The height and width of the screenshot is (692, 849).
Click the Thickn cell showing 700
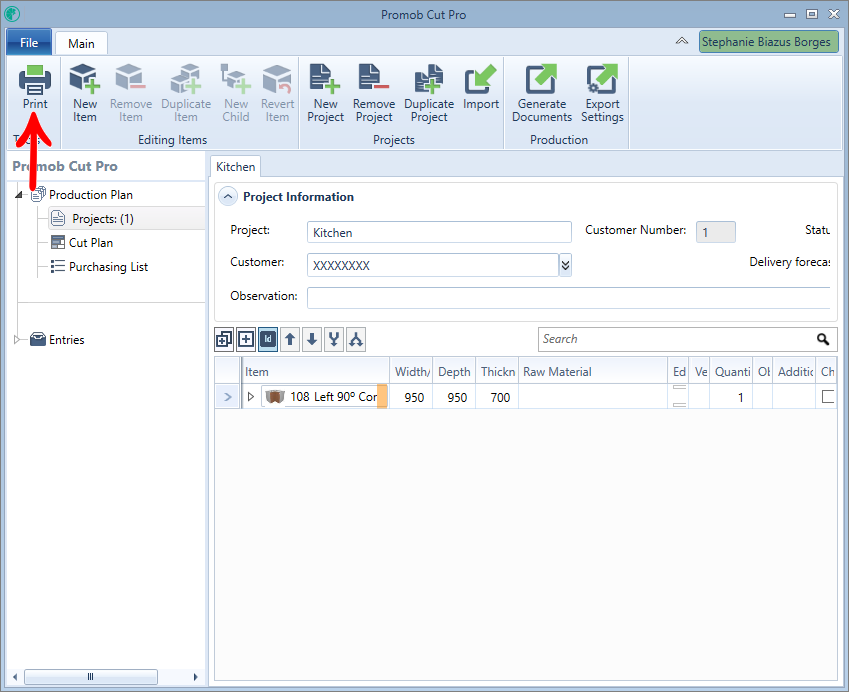498,397
